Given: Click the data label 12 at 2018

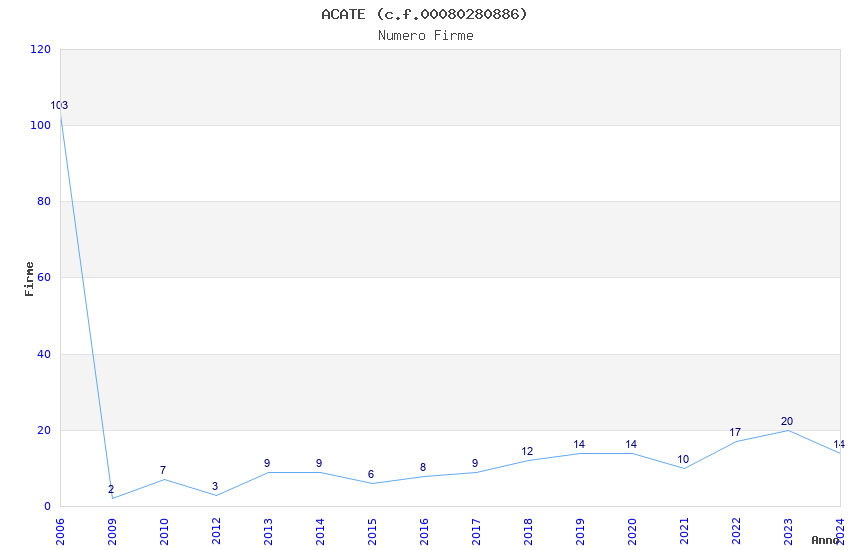Looking at the screenshot, I should [527, 451].
